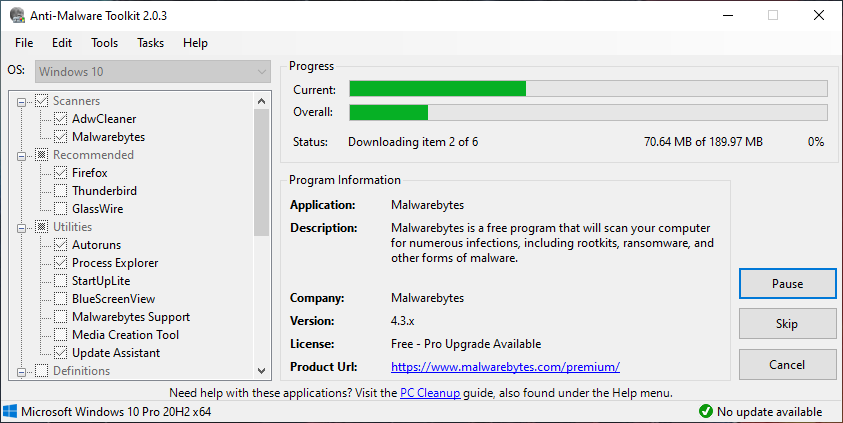Click the Current progress bar

[x=588, y=89]
